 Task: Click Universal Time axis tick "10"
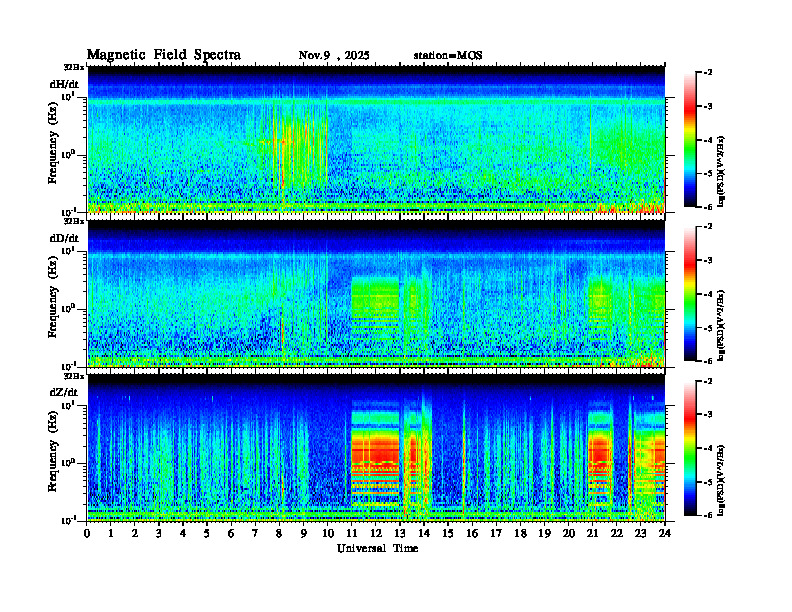(x=327, y=534)
